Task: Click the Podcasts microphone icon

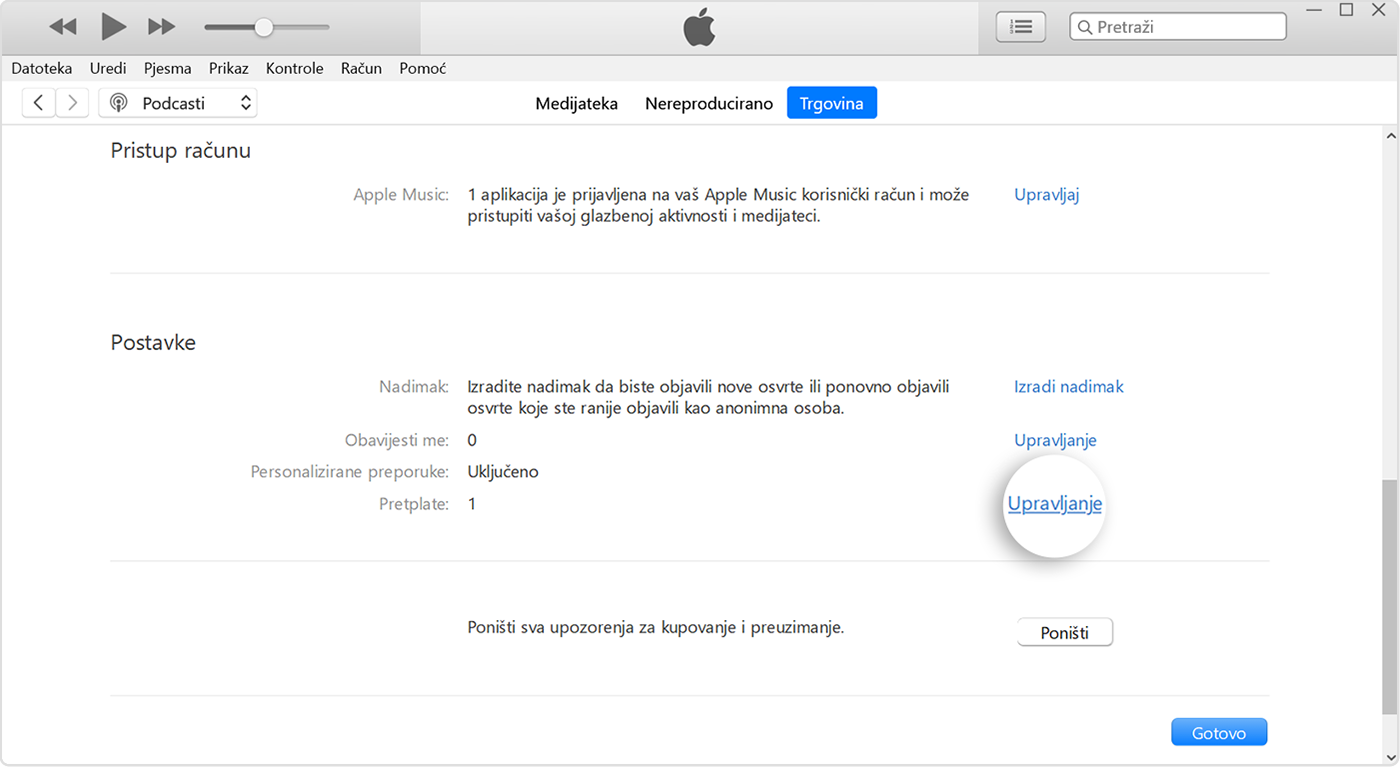Action: [118, 102]
